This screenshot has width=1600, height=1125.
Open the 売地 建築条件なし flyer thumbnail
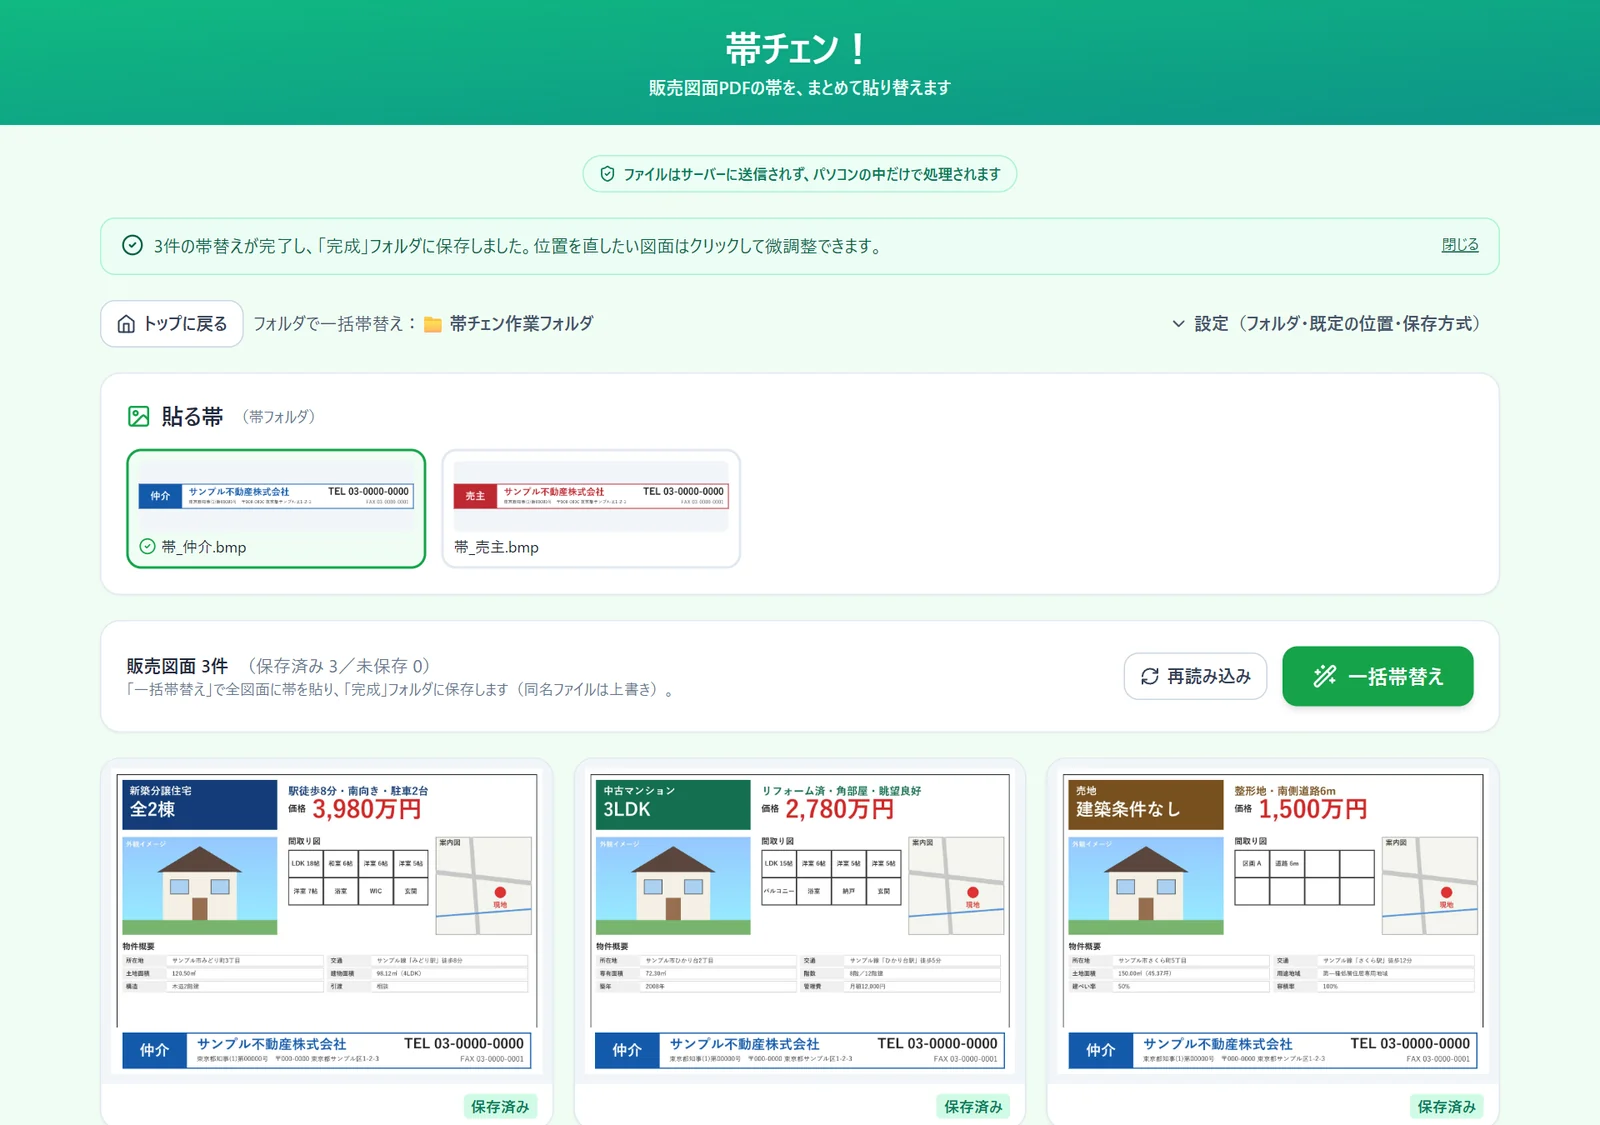(x=1273, y=923)
